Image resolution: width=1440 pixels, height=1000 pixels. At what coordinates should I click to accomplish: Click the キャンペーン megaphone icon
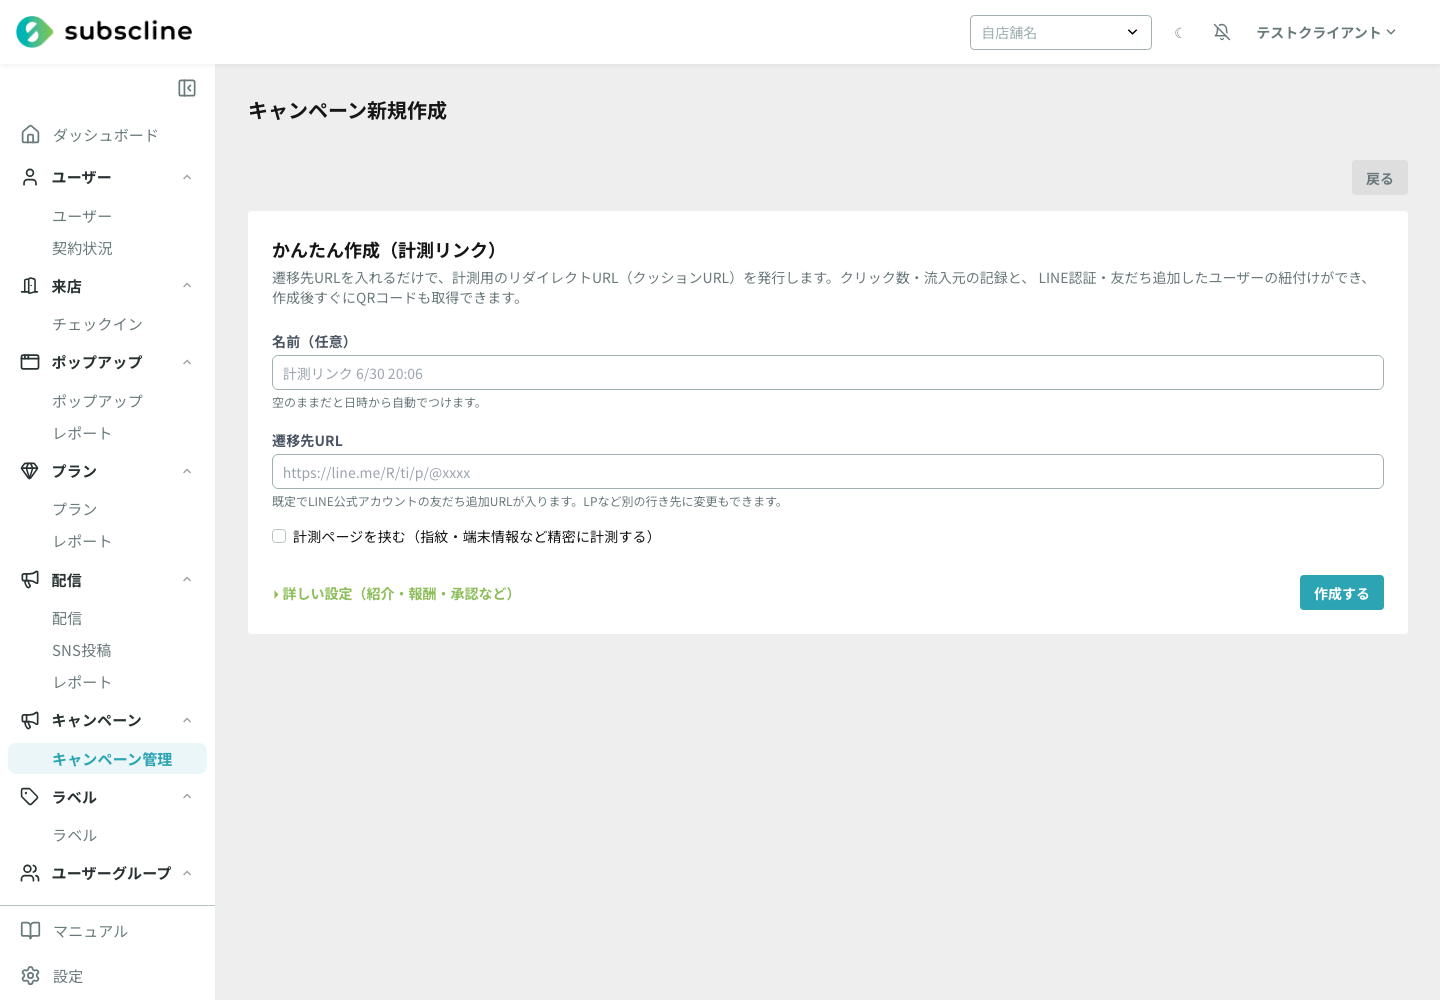pos(31,720)
